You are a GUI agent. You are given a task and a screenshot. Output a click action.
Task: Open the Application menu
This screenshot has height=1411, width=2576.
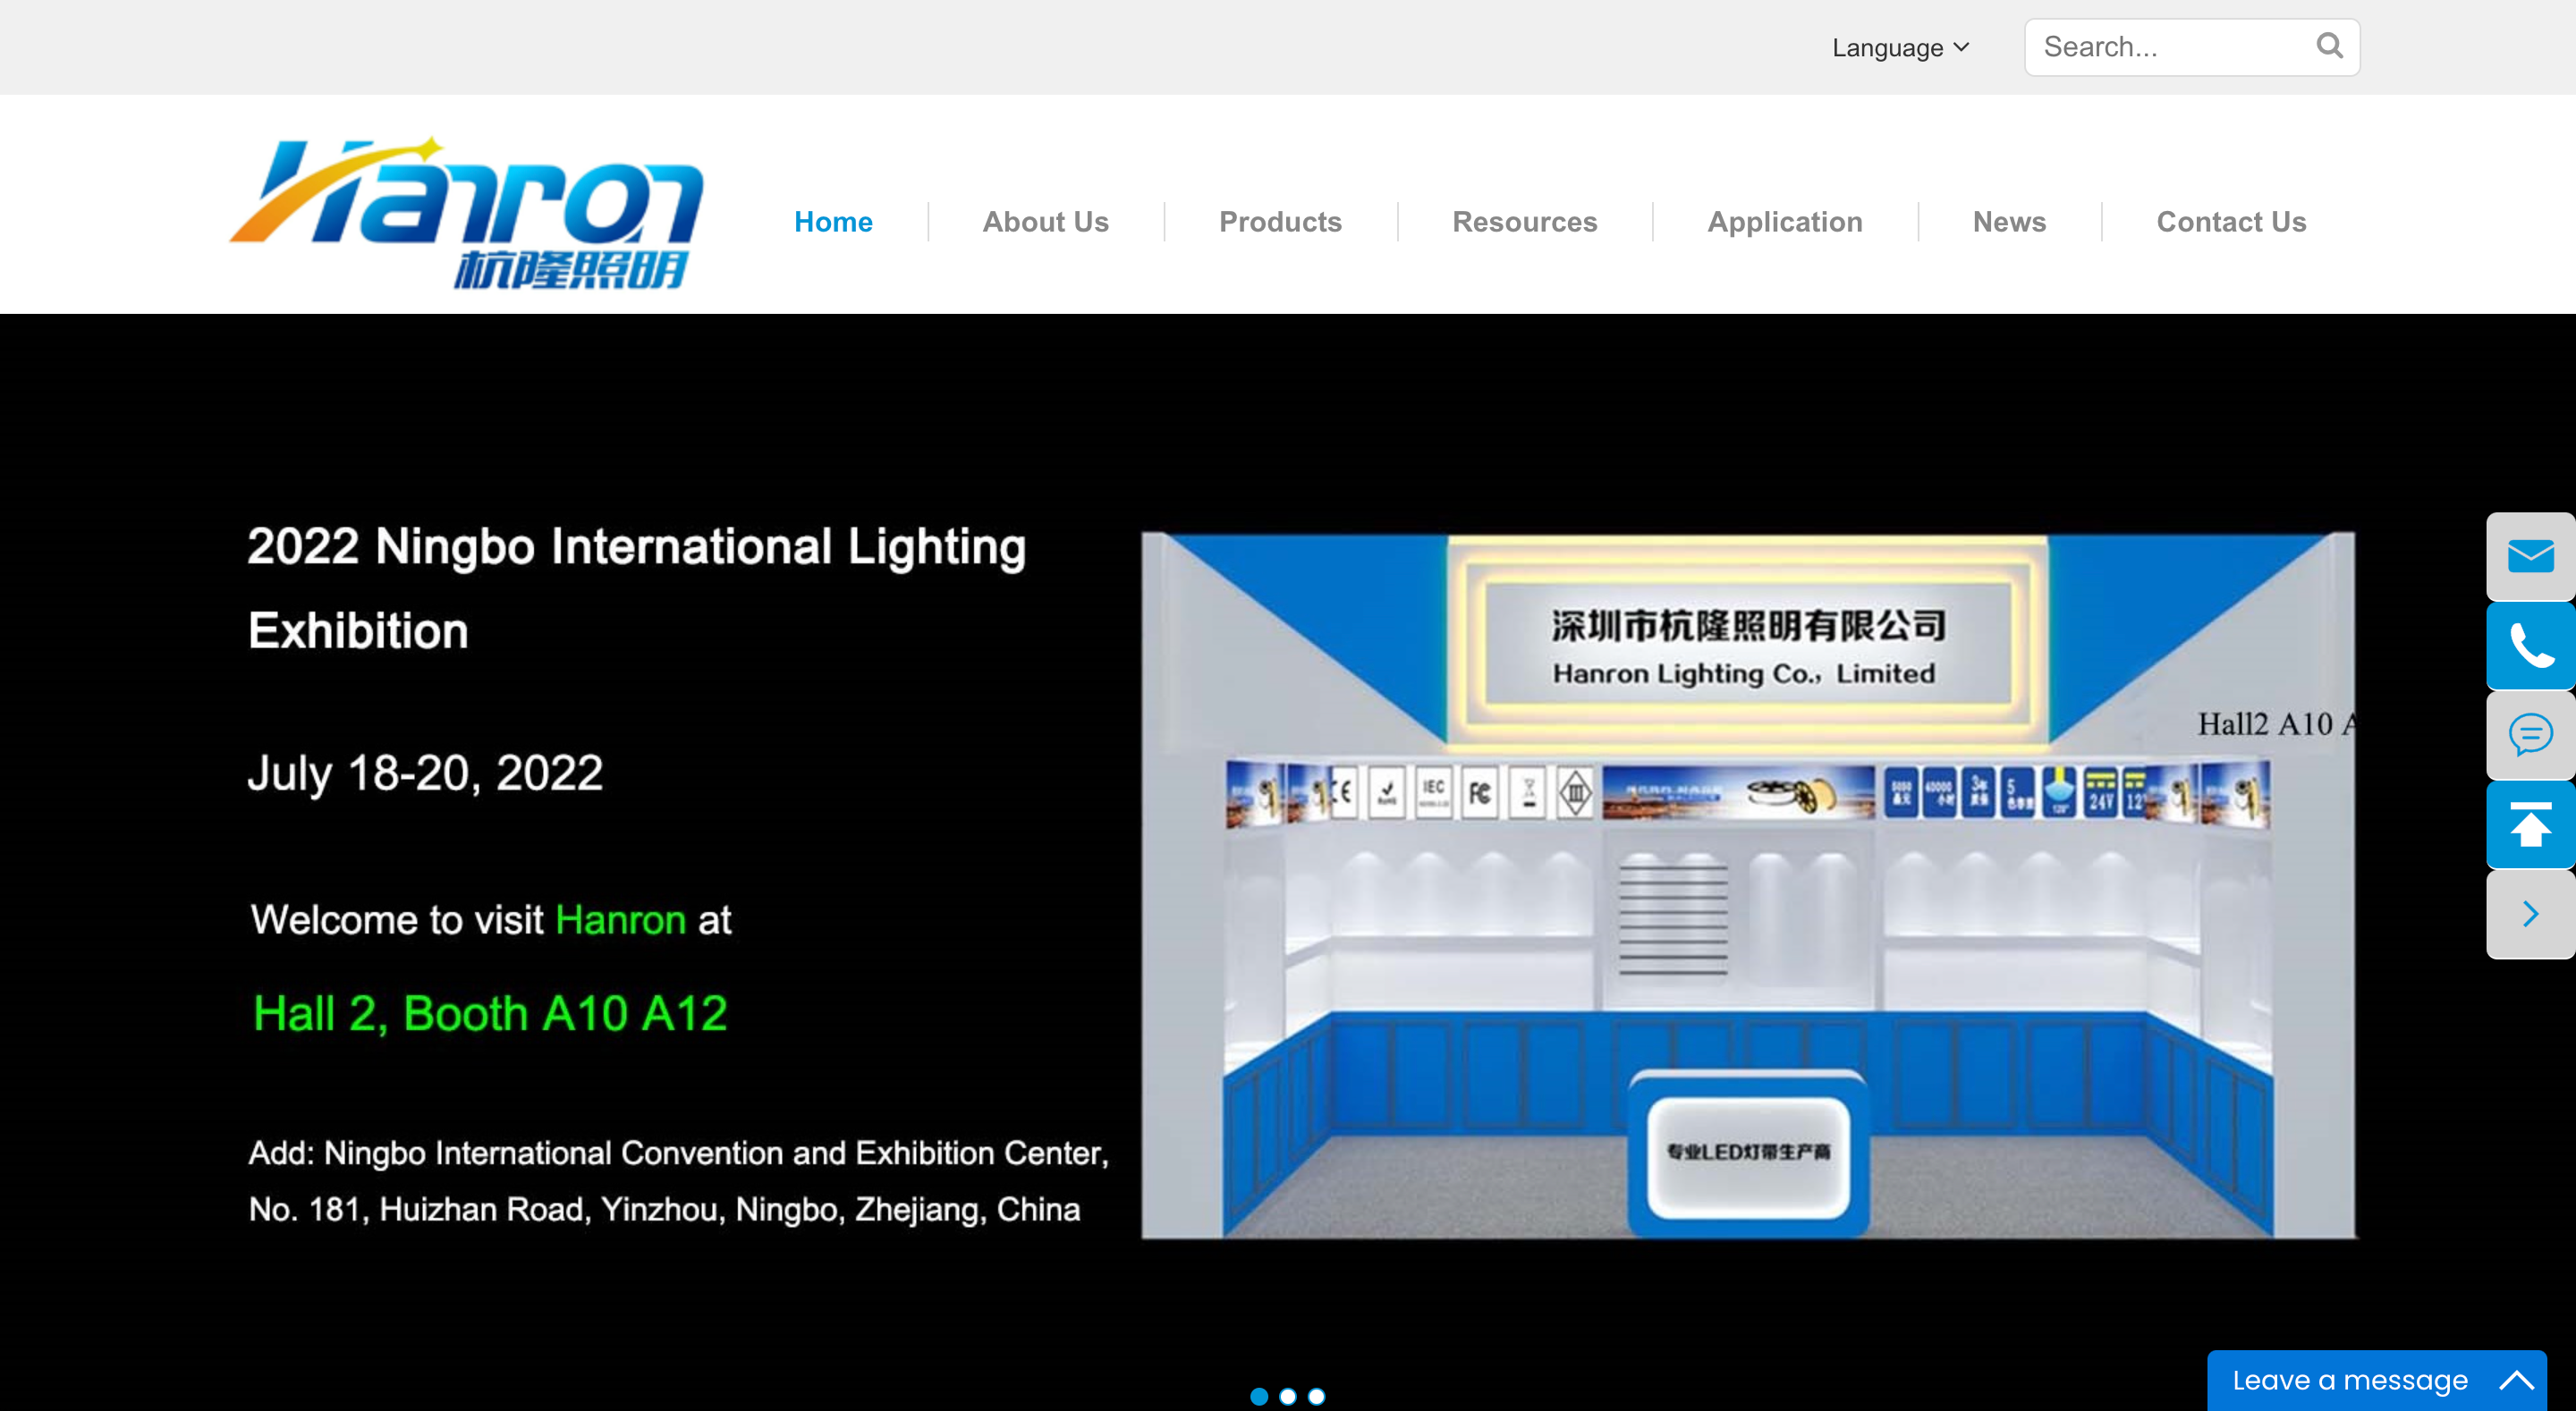tap(1784, 221)
